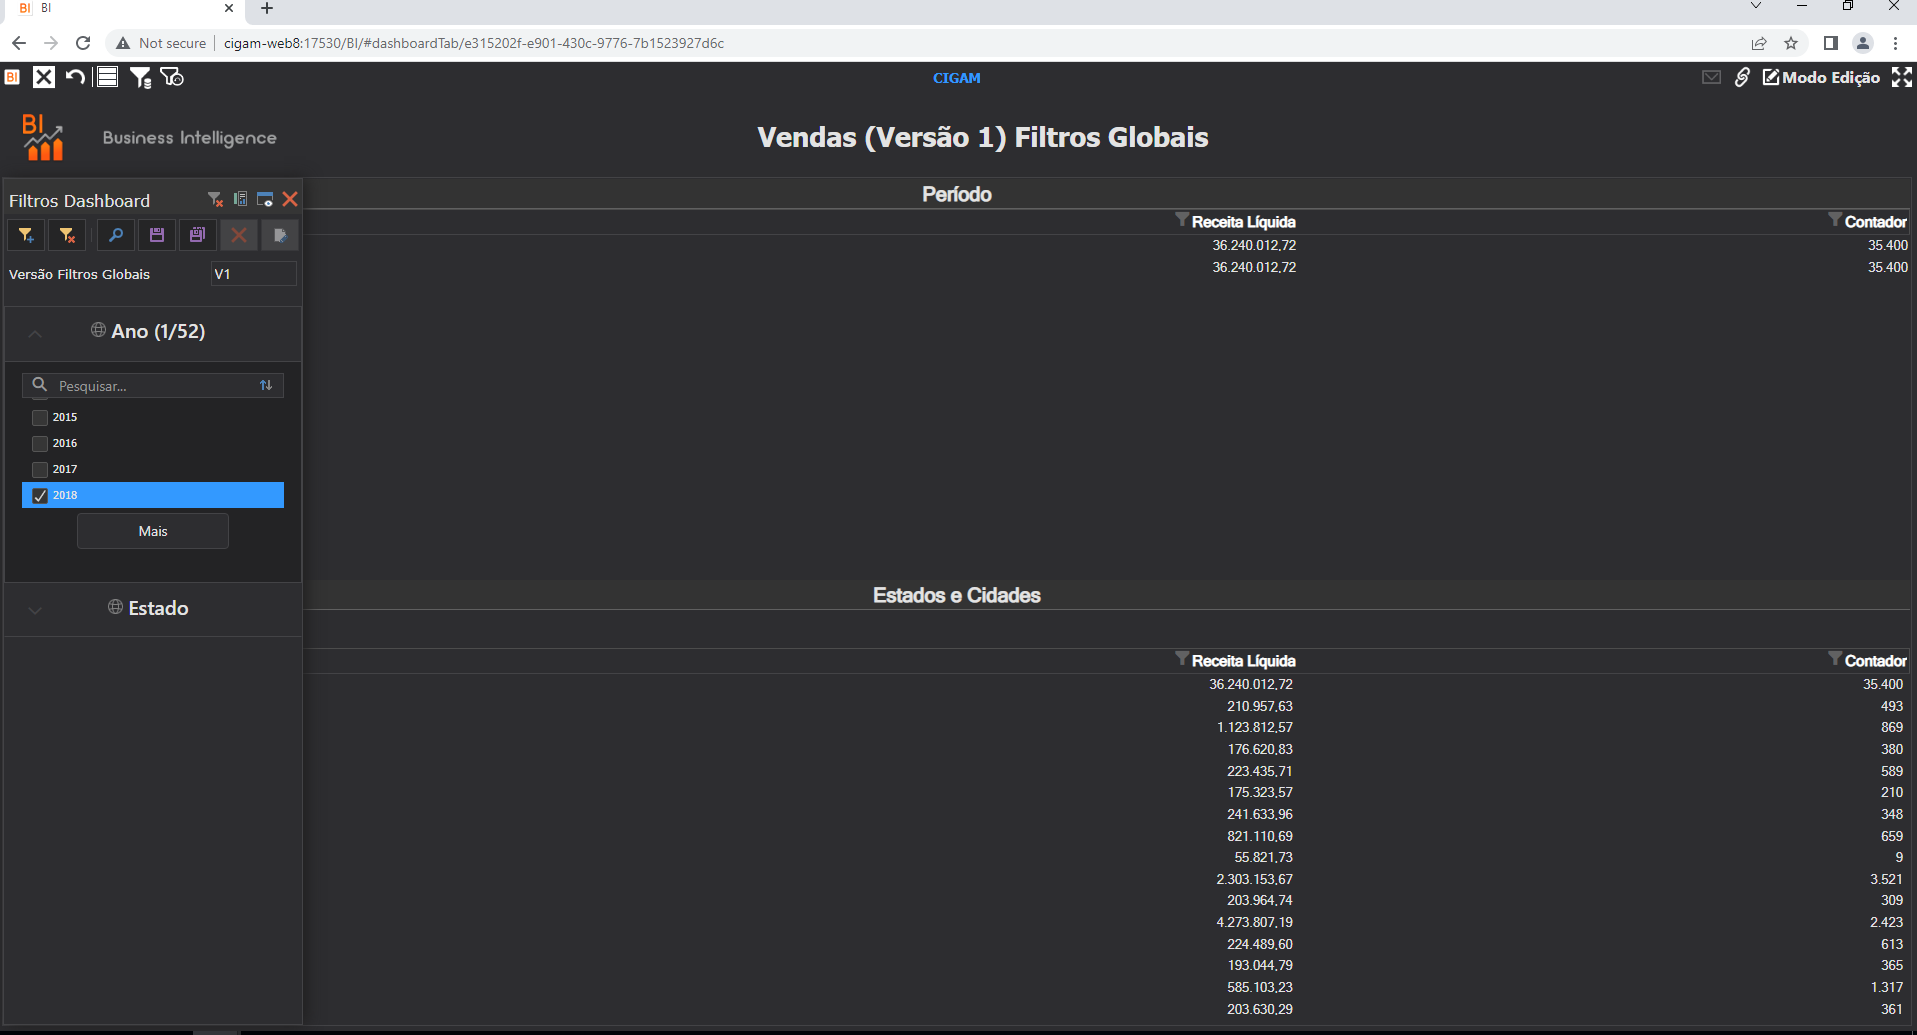The width and height of the screenshot is (1917, 1035).
Task: Open the browser three-dot menu
Action: click(x=1895, y=43)
